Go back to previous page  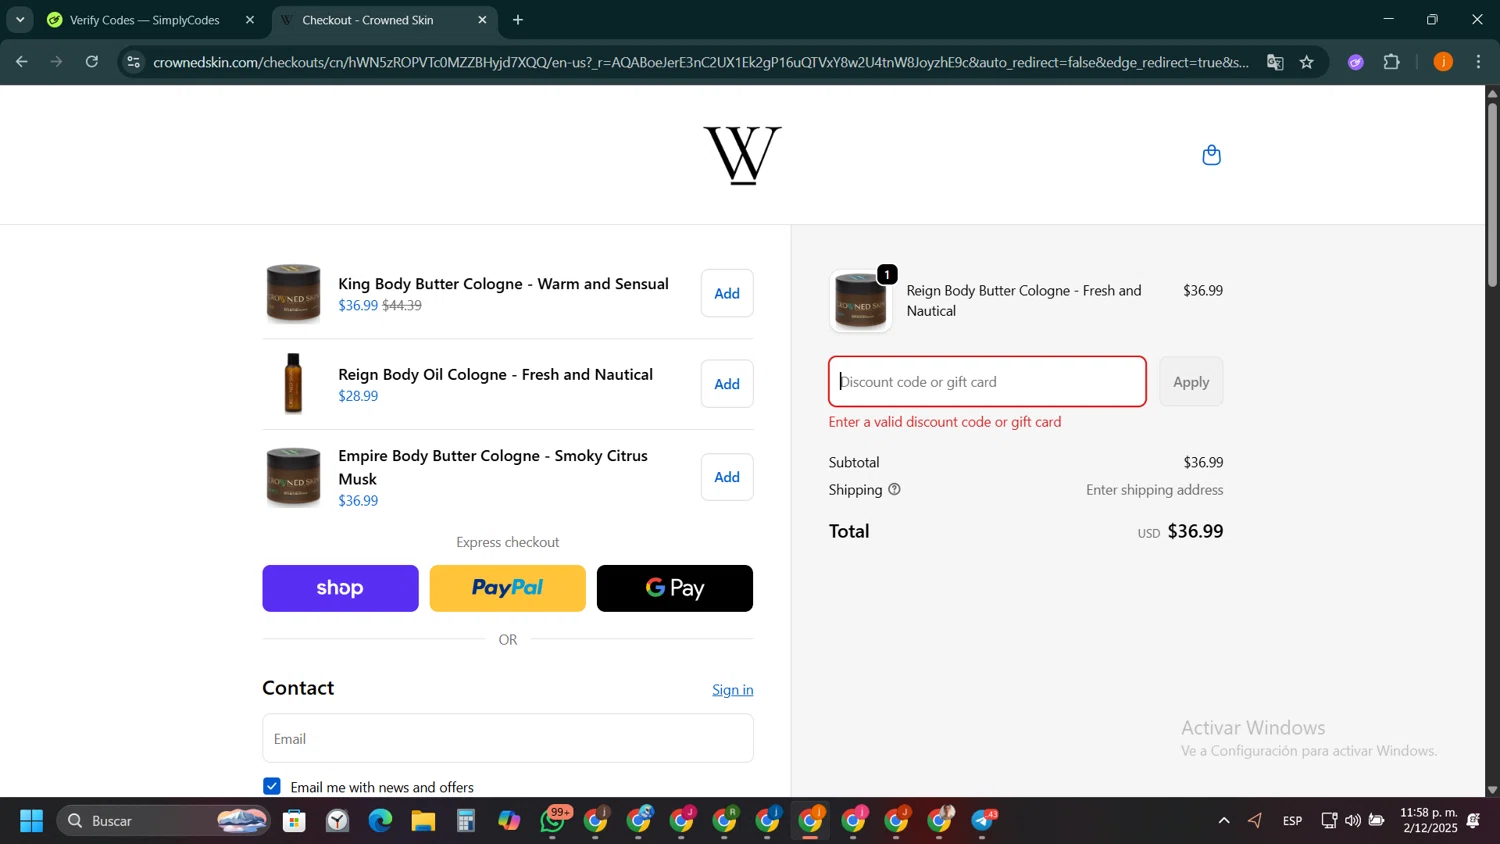[x=21, y=62]
